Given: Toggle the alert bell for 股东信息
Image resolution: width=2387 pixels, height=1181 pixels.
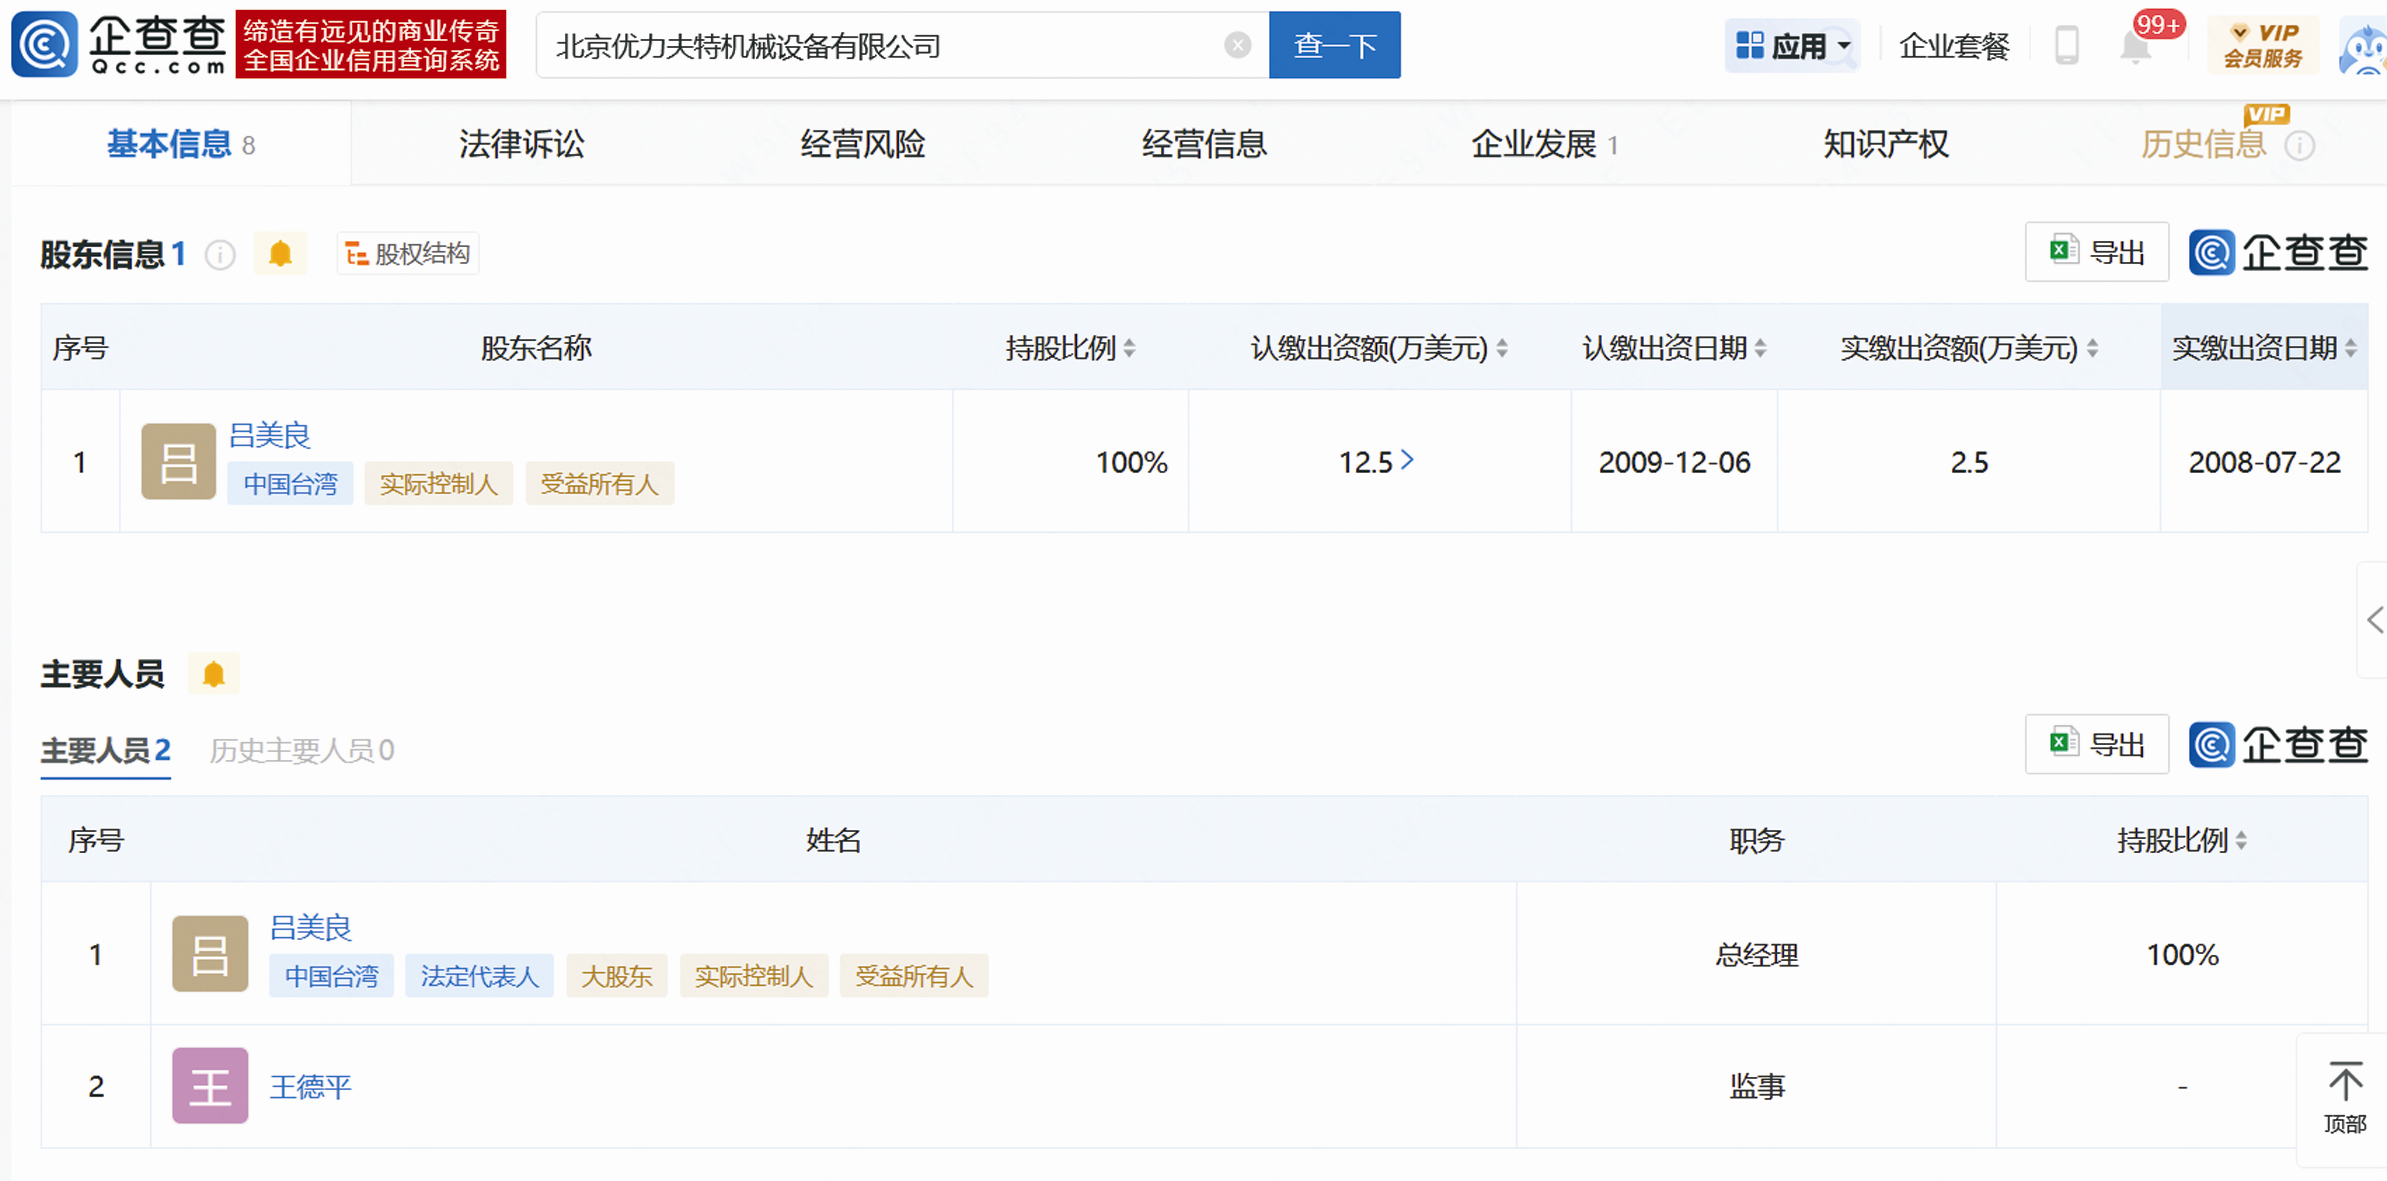Looking at the screenshot, I should pyautogui.click(x=281, y=254).
